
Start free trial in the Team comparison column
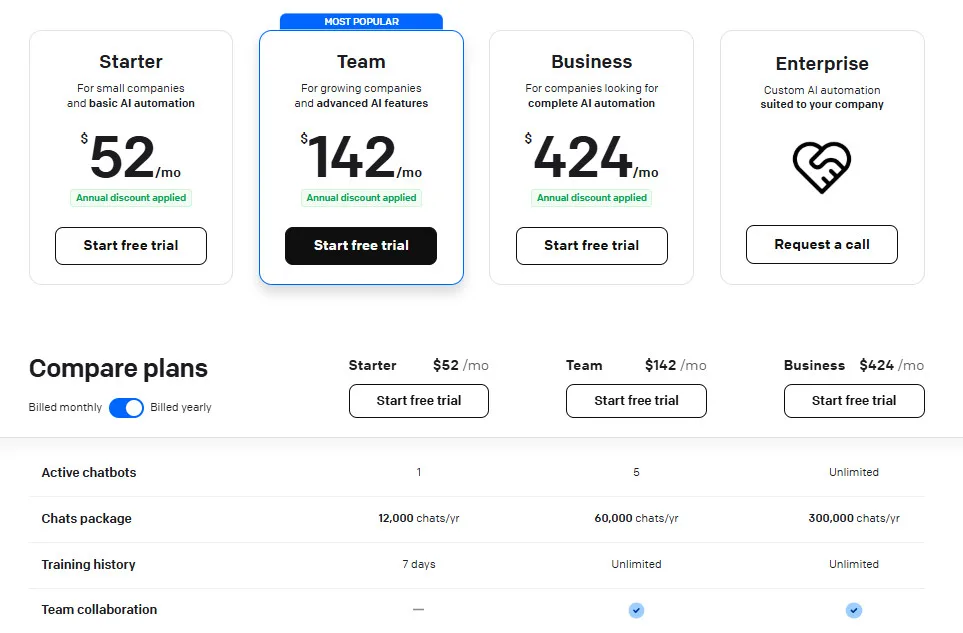636,401
